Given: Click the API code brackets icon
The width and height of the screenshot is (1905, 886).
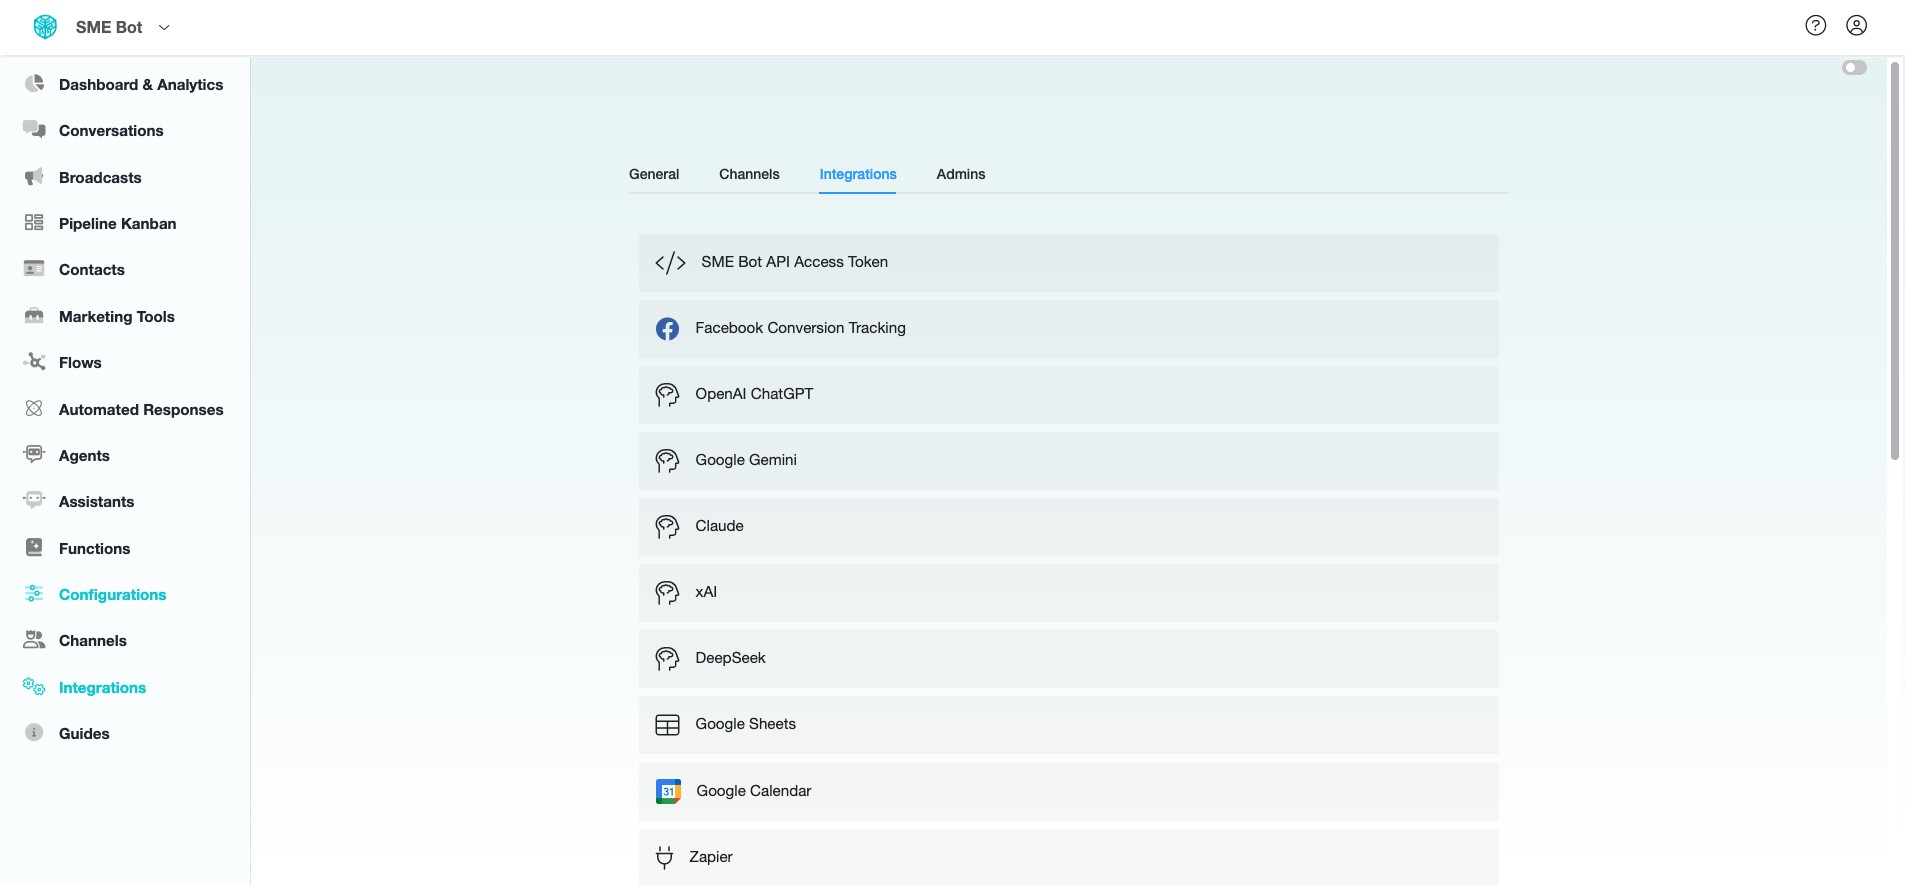Looking at the screenshot, I should 670,263.
